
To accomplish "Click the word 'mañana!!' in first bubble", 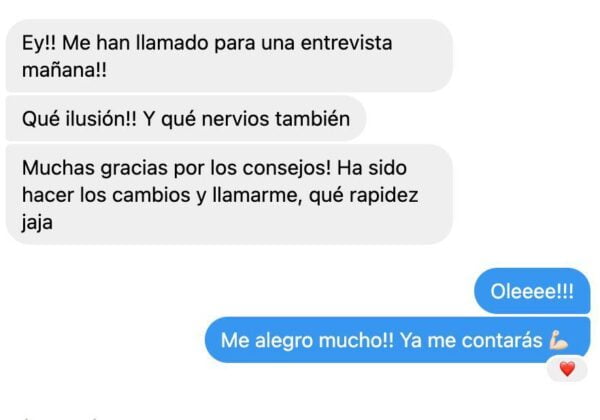I will tap(64, 70).
